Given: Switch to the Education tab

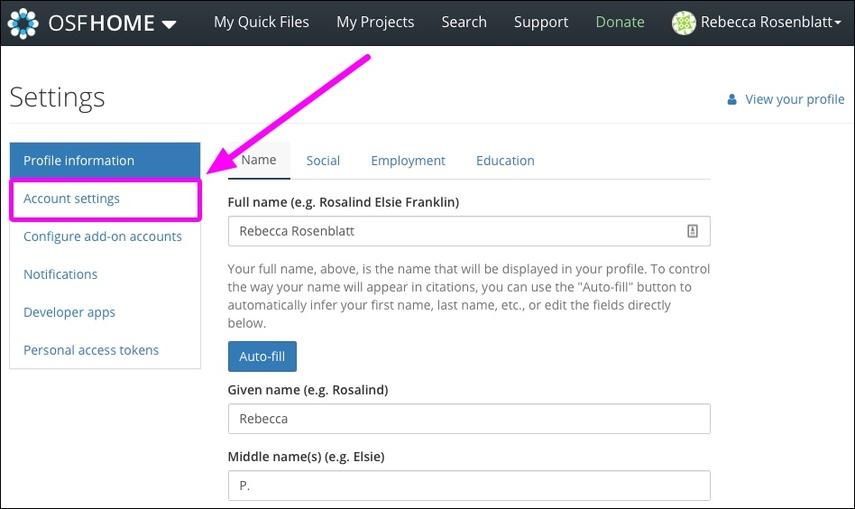Looking at the screenshot, I should (x=505, y=160).
